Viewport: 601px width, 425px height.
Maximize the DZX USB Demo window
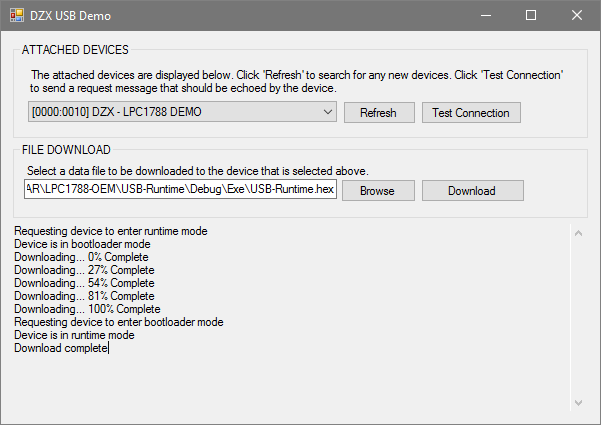coord(531,15)
